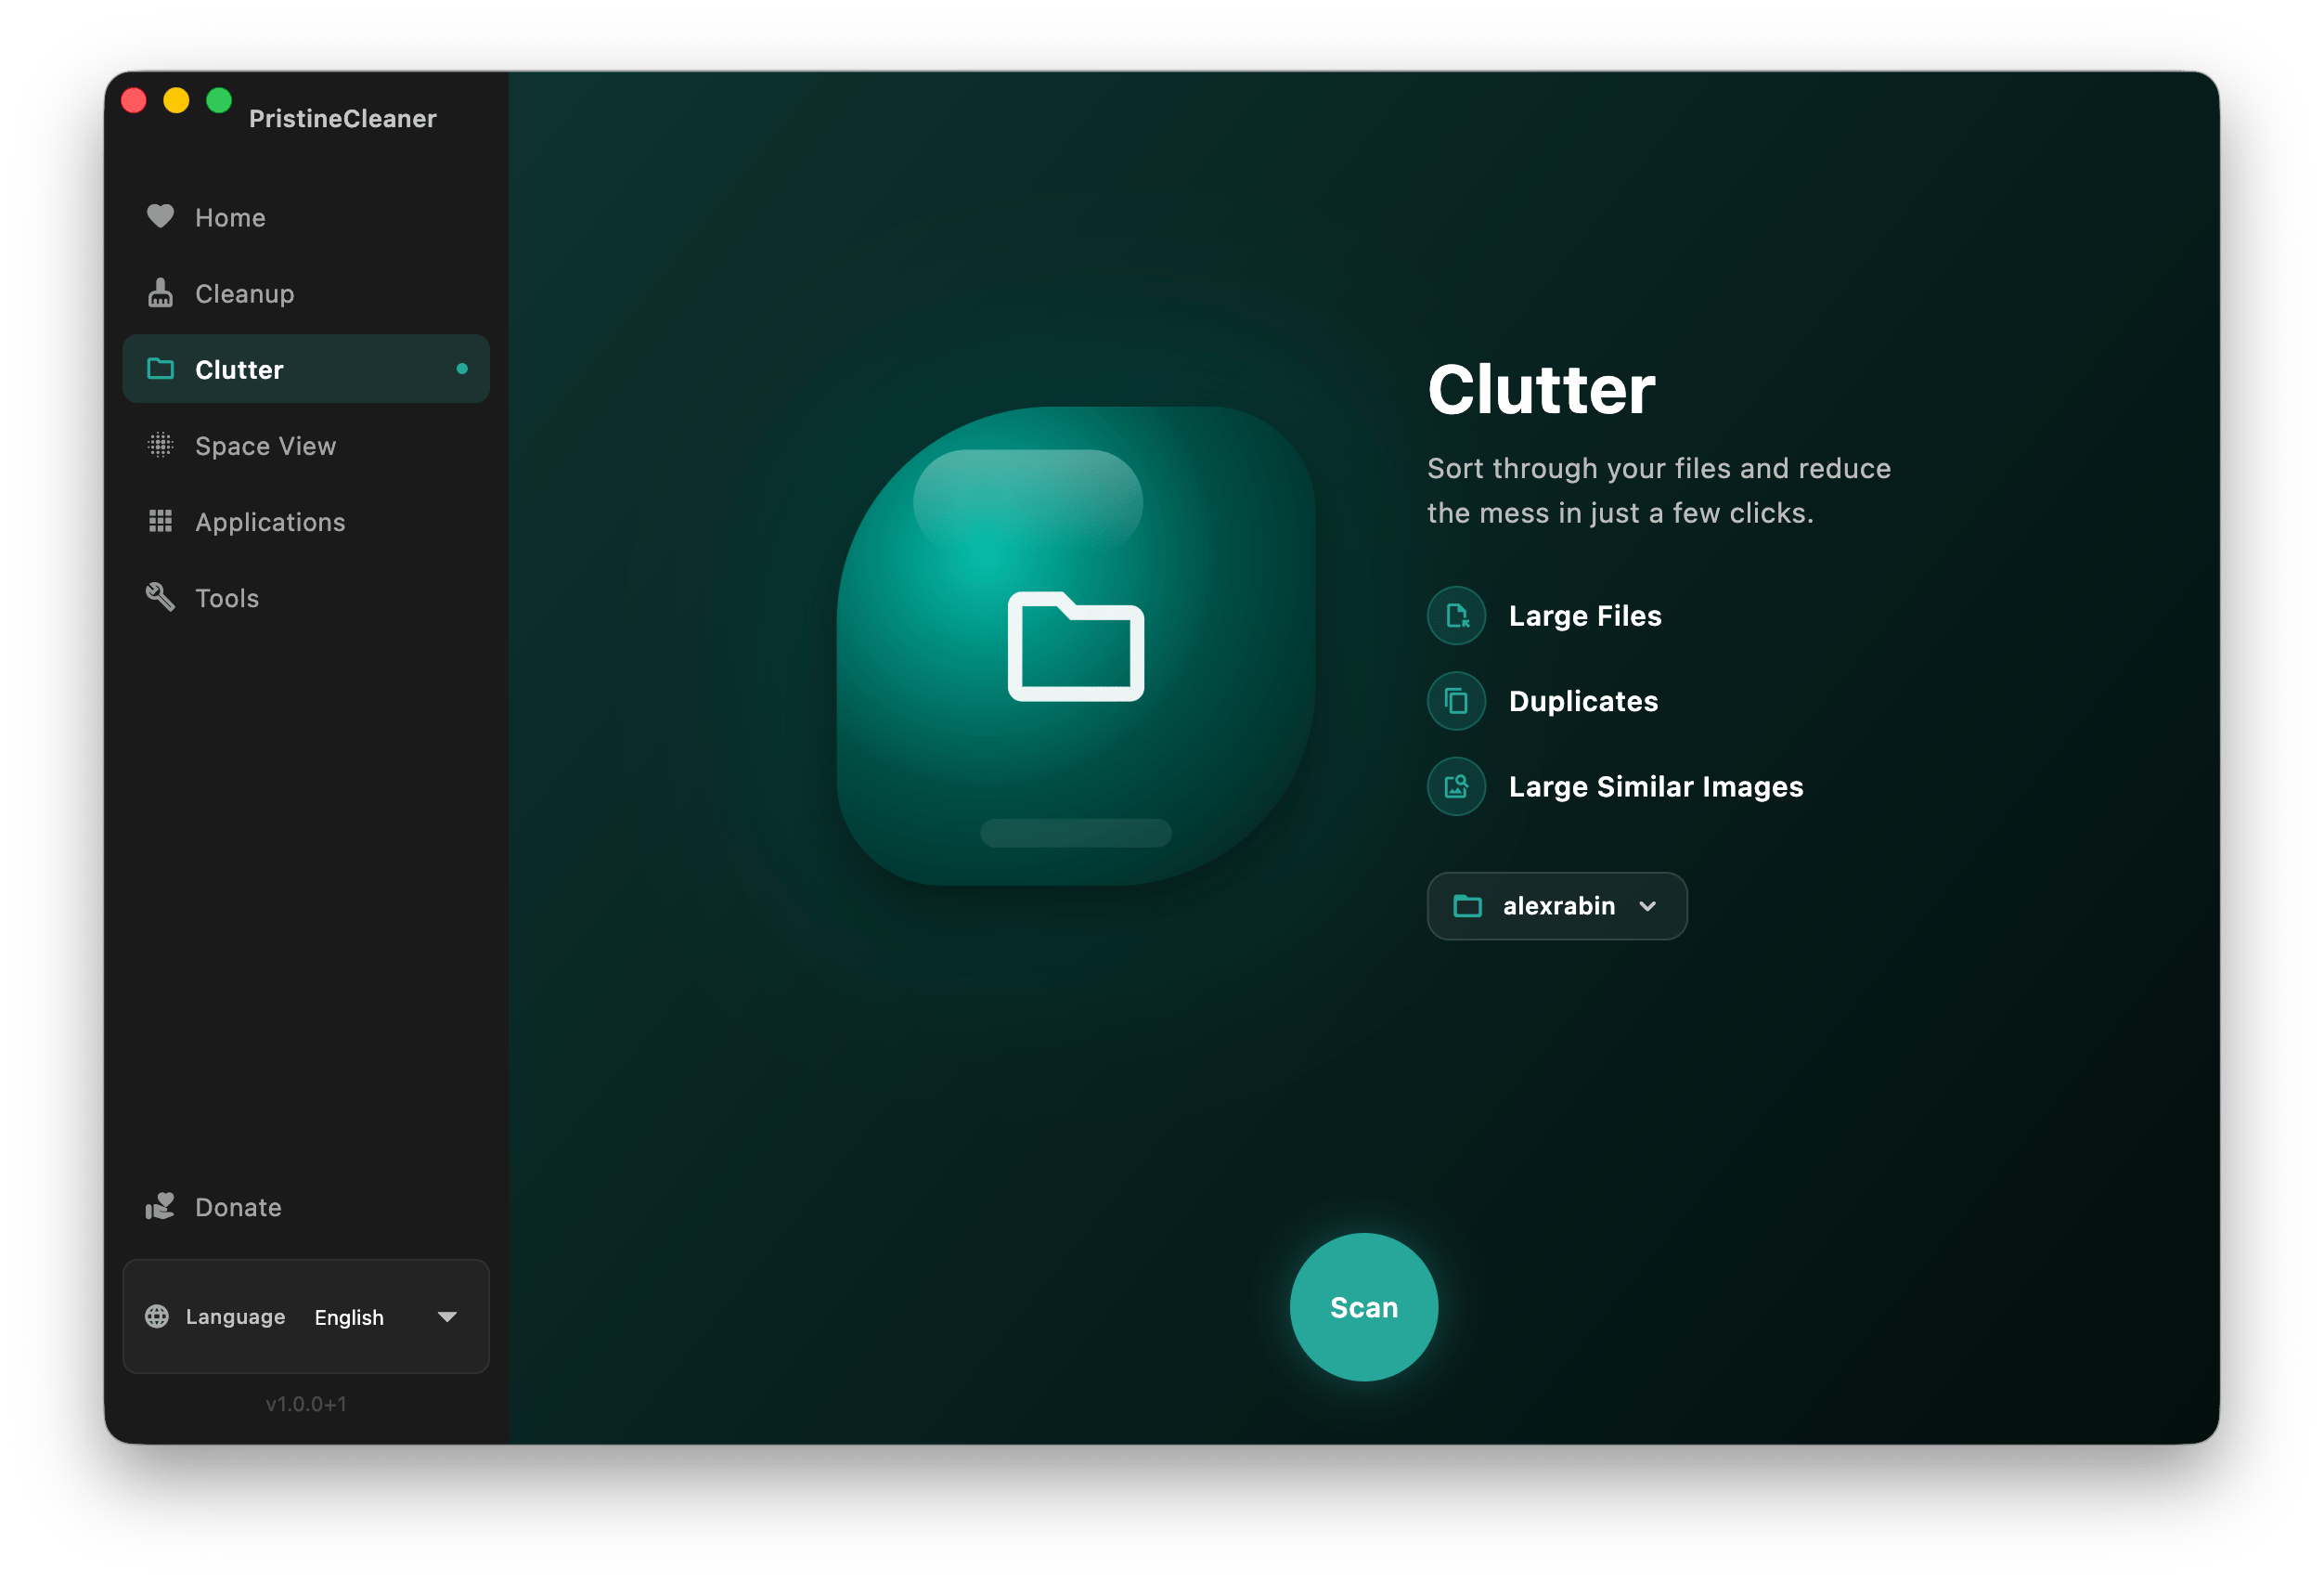The width and height of the screenshot is (2324, 1582).
Task: Click the teal indicator dot beside Clutter
Action: (462, 369)
